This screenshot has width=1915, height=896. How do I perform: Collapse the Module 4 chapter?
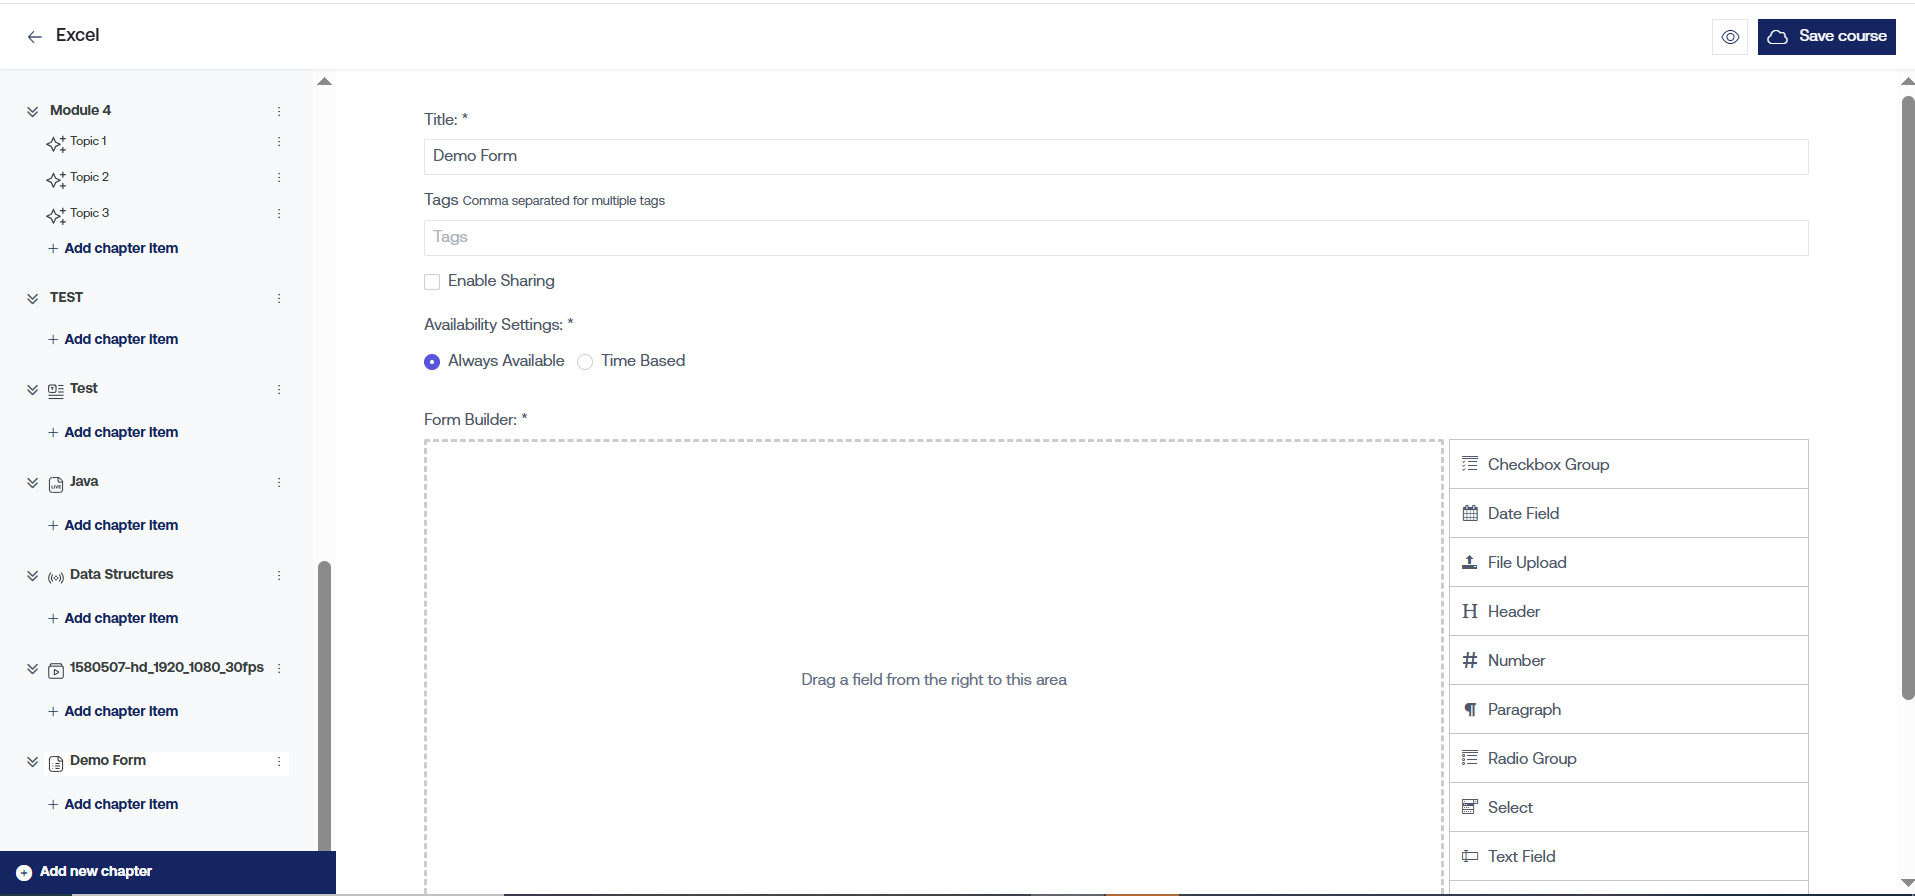pos(32,111)
